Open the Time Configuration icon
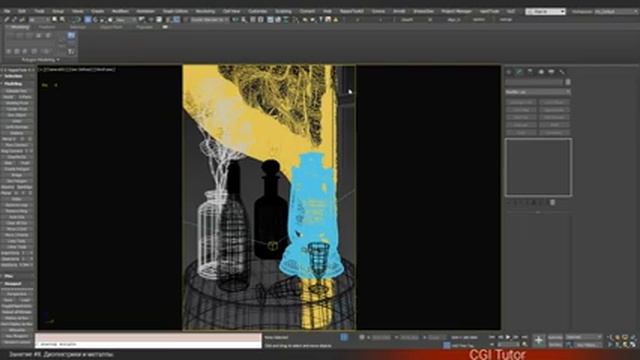 524,345
